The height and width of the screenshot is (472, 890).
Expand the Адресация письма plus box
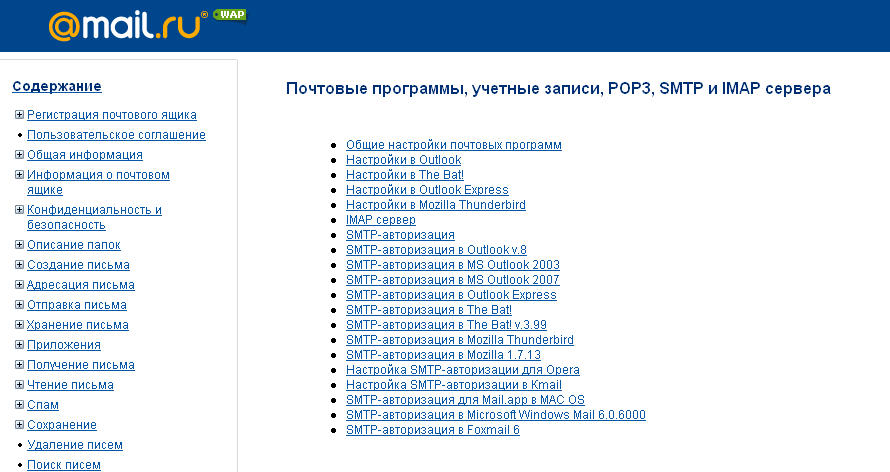coord(19,285)
